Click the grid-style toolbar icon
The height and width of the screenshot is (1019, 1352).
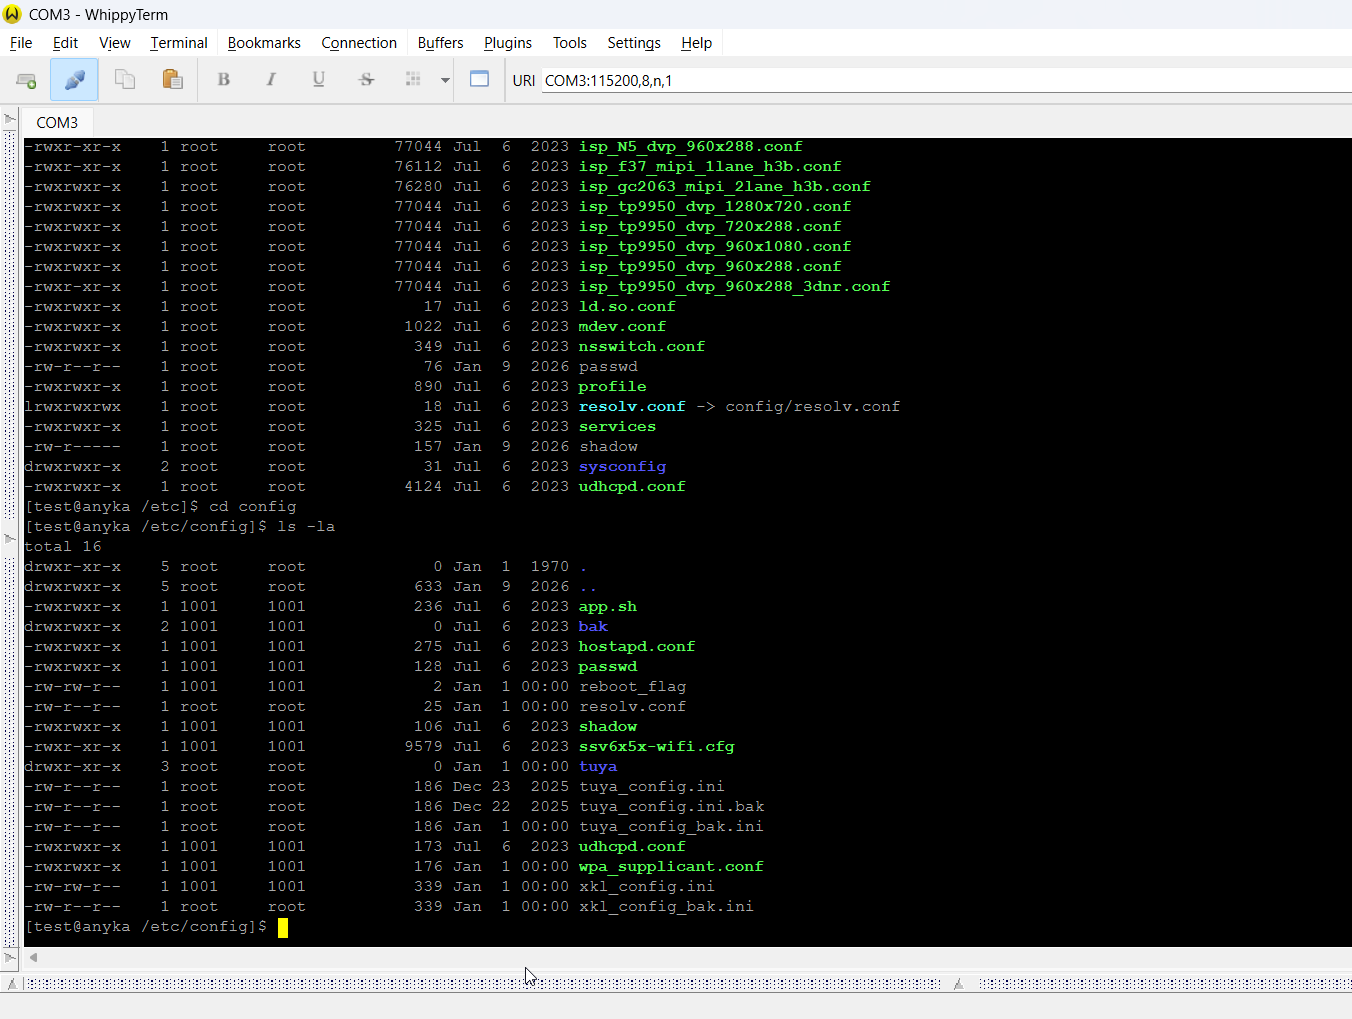click(x=413, y=80)
